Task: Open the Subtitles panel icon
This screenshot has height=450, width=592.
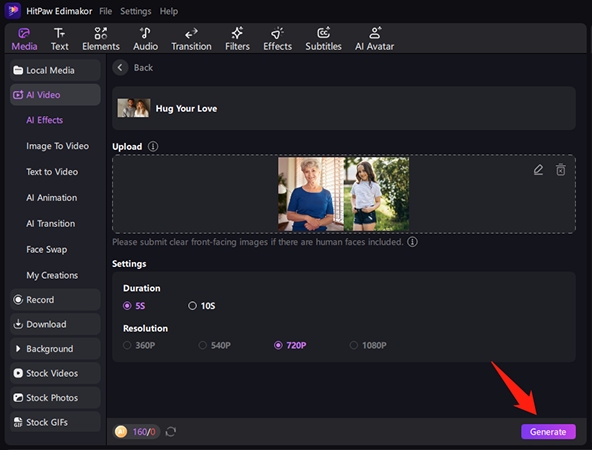Action: click(x=324, y=33)
